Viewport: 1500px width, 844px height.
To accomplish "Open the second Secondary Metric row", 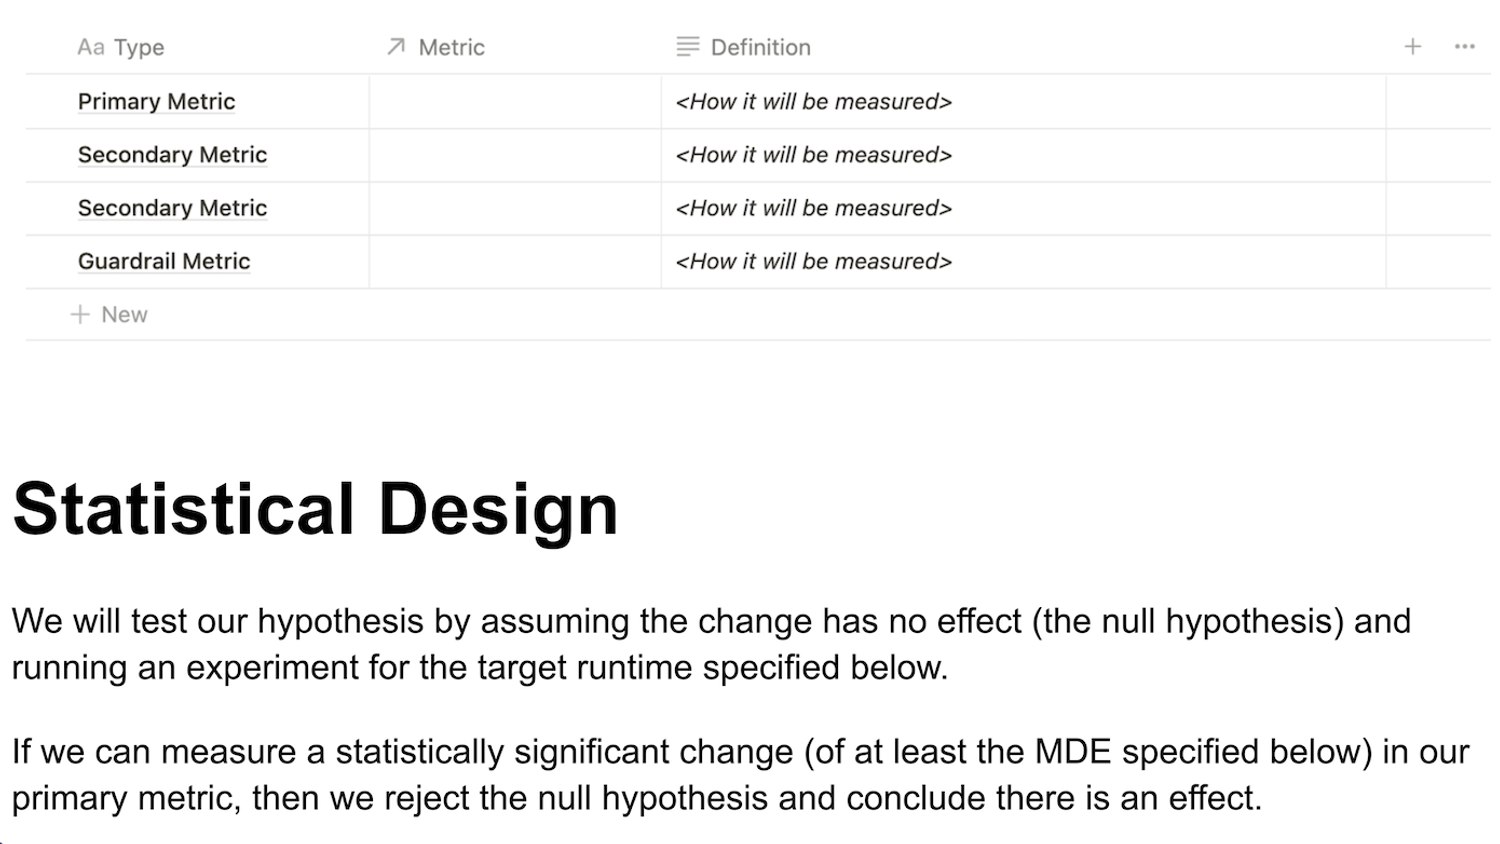I will 172,208.
